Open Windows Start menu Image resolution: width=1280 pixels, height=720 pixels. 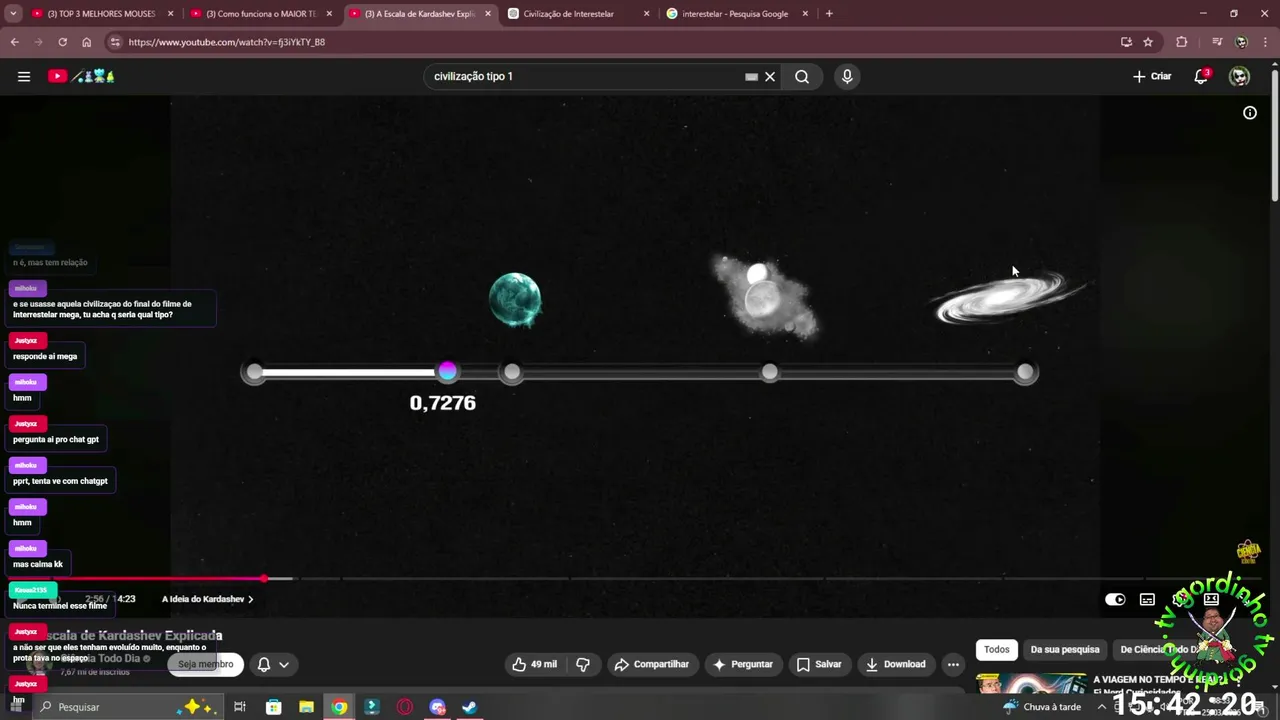(x=17, y=707)
